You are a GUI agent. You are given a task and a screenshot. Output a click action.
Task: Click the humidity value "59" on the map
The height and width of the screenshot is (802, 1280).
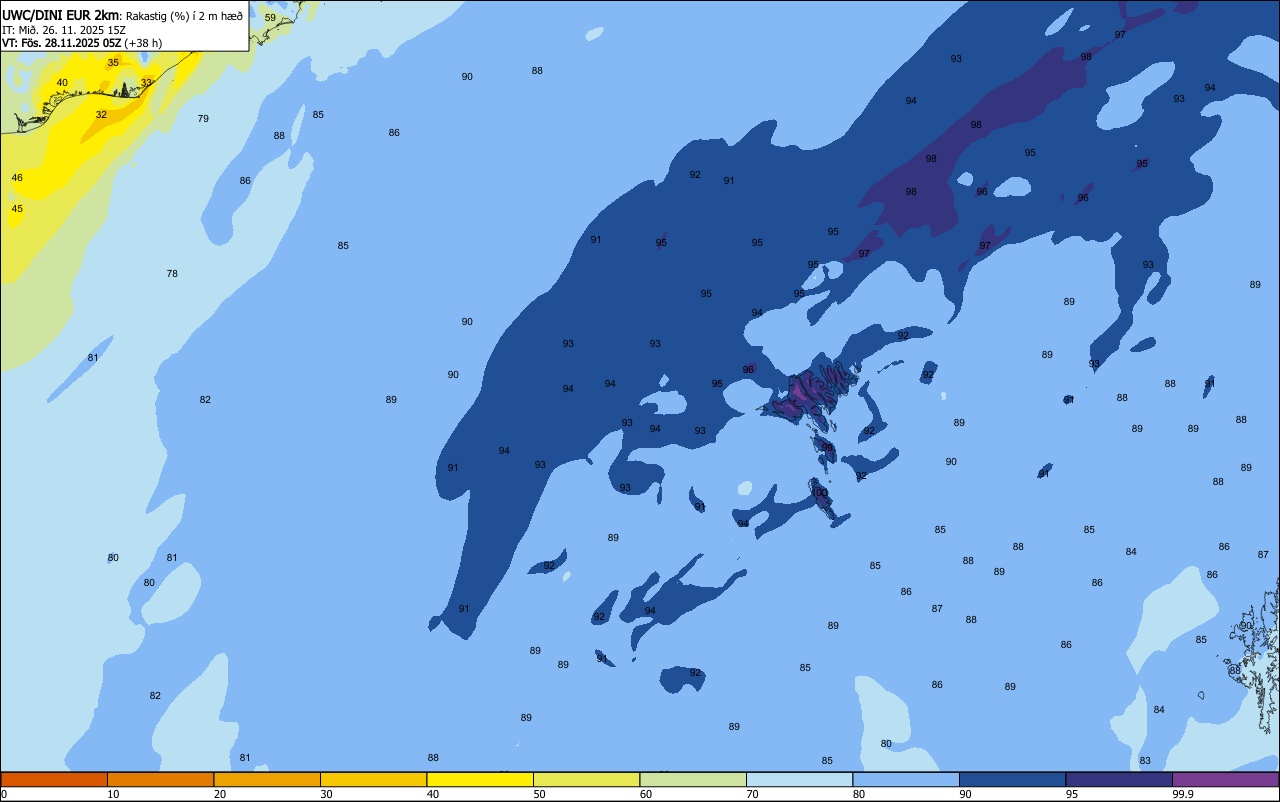pyautogui.click(x=270, y=18)
